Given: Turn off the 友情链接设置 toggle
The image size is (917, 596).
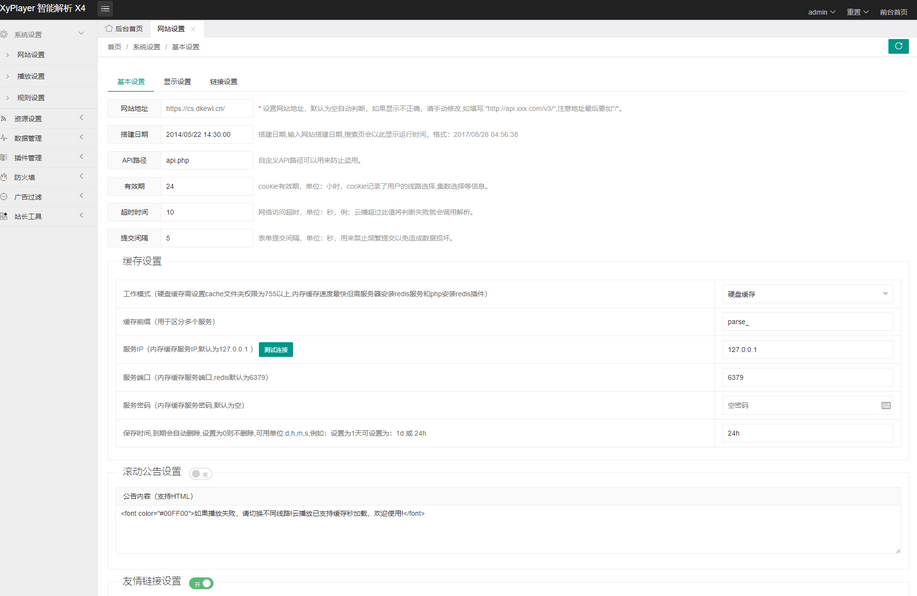Looking at the screenshot, I should pyautogui.click(x=201, y=583).
